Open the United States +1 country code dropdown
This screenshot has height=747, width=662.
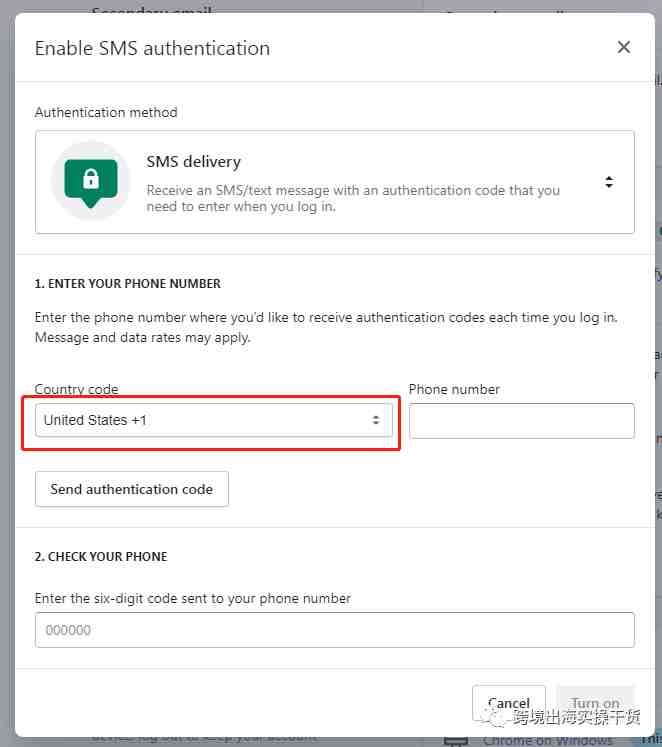tap(214, 420)
